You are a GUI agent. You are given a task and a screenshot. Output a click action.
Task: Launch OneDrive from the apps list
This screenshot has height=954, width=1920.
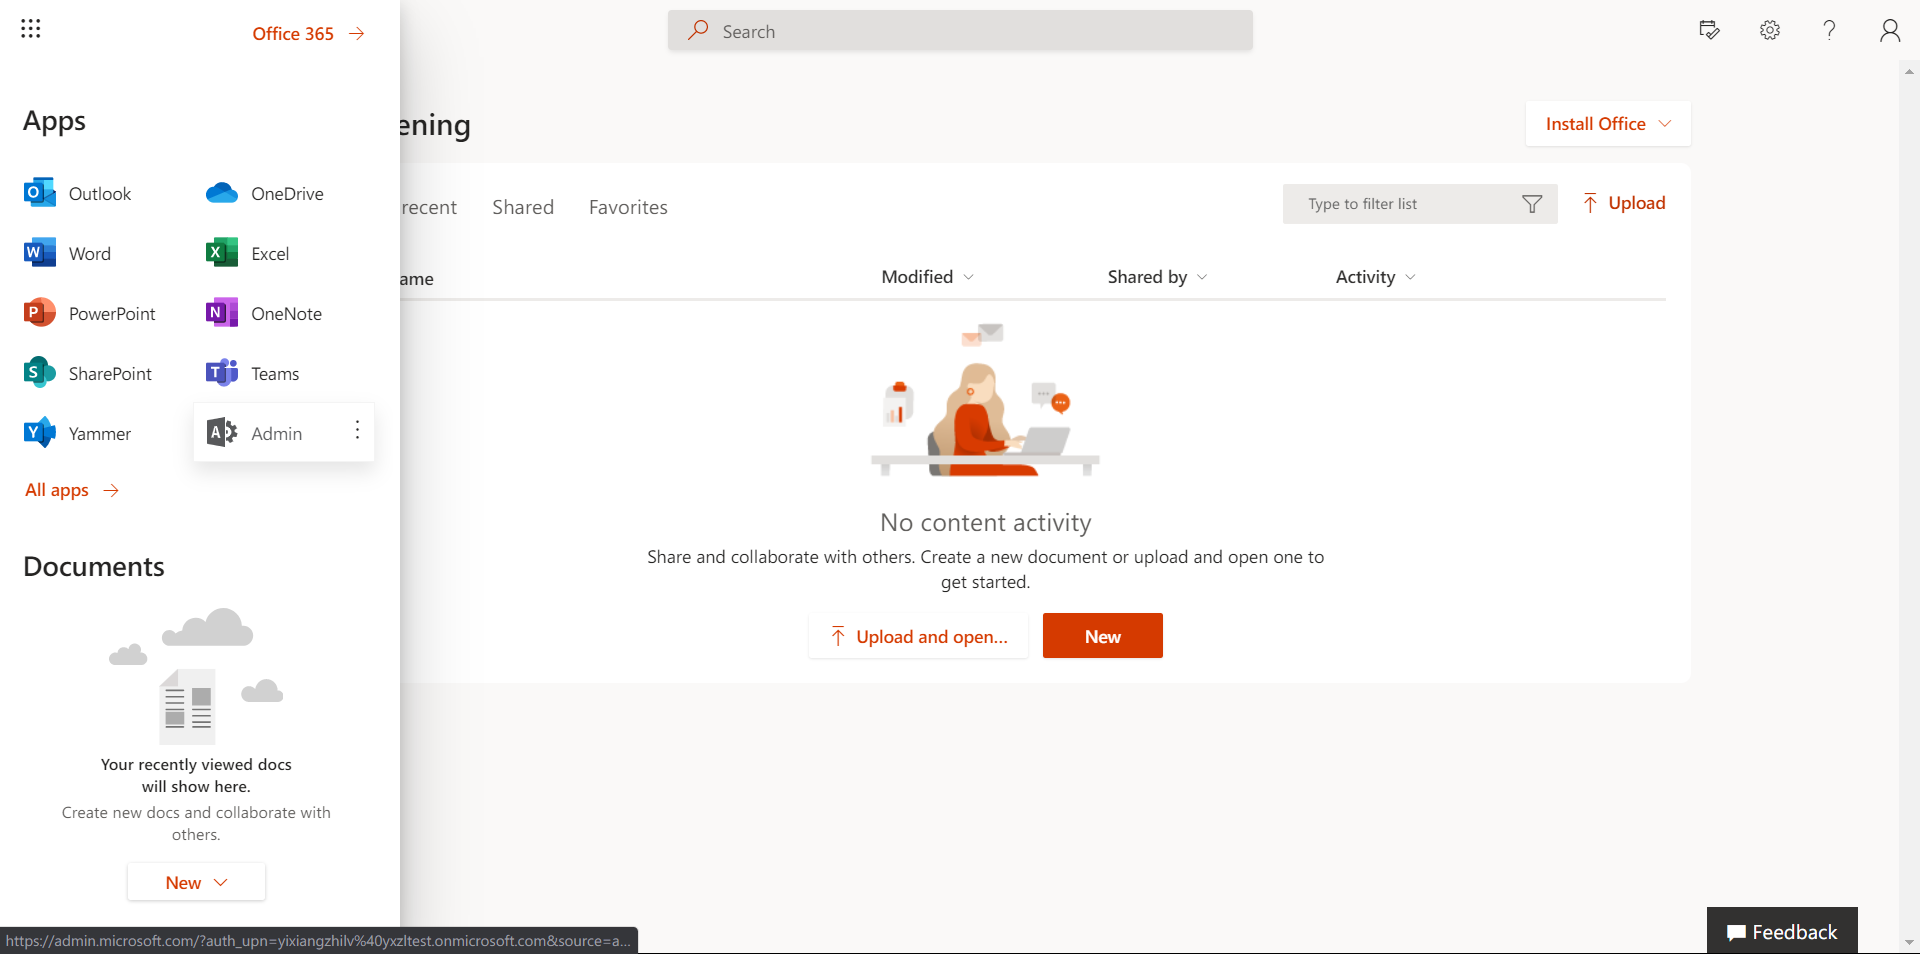pyautogui.click(x=265, y=193)
